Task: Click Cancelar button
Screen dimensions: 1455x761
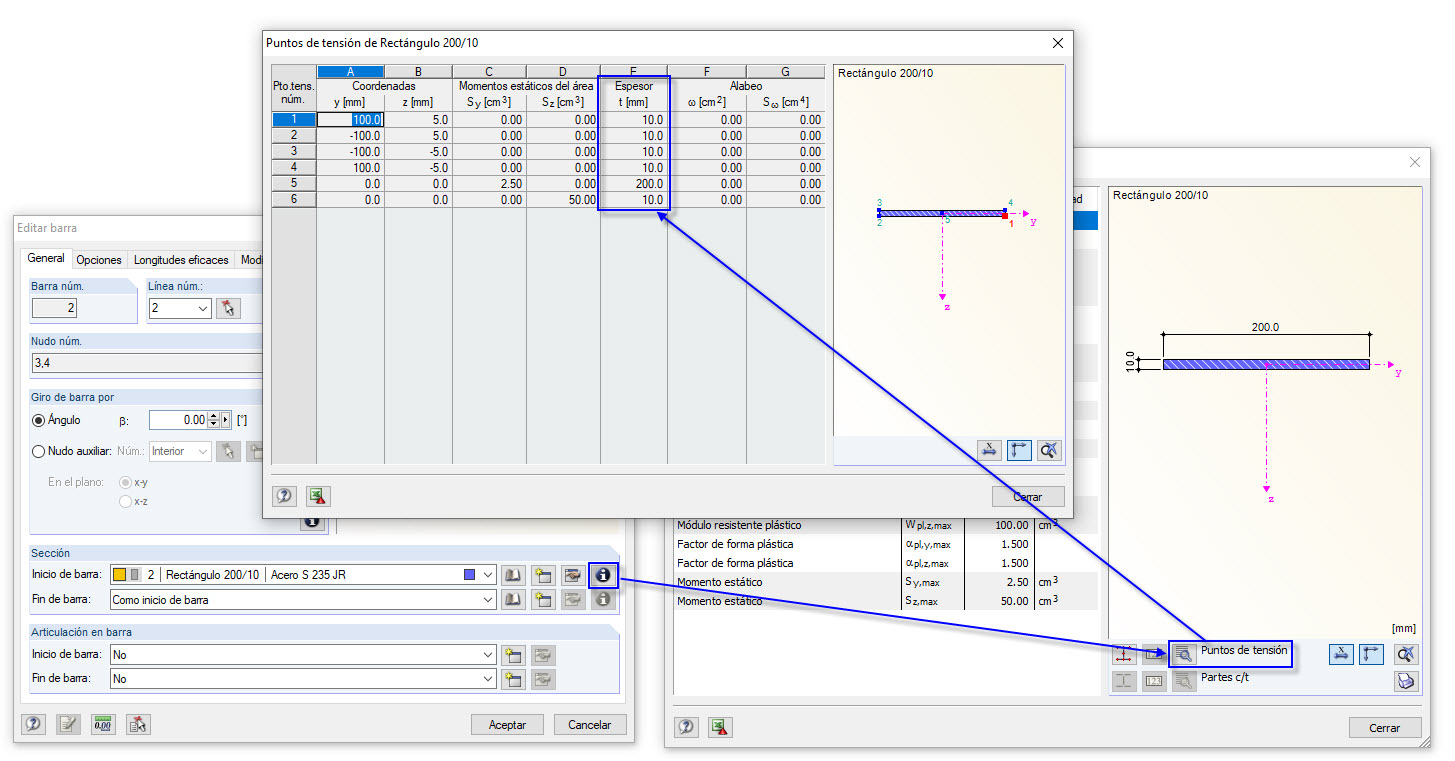Action: tap(590, 725)
